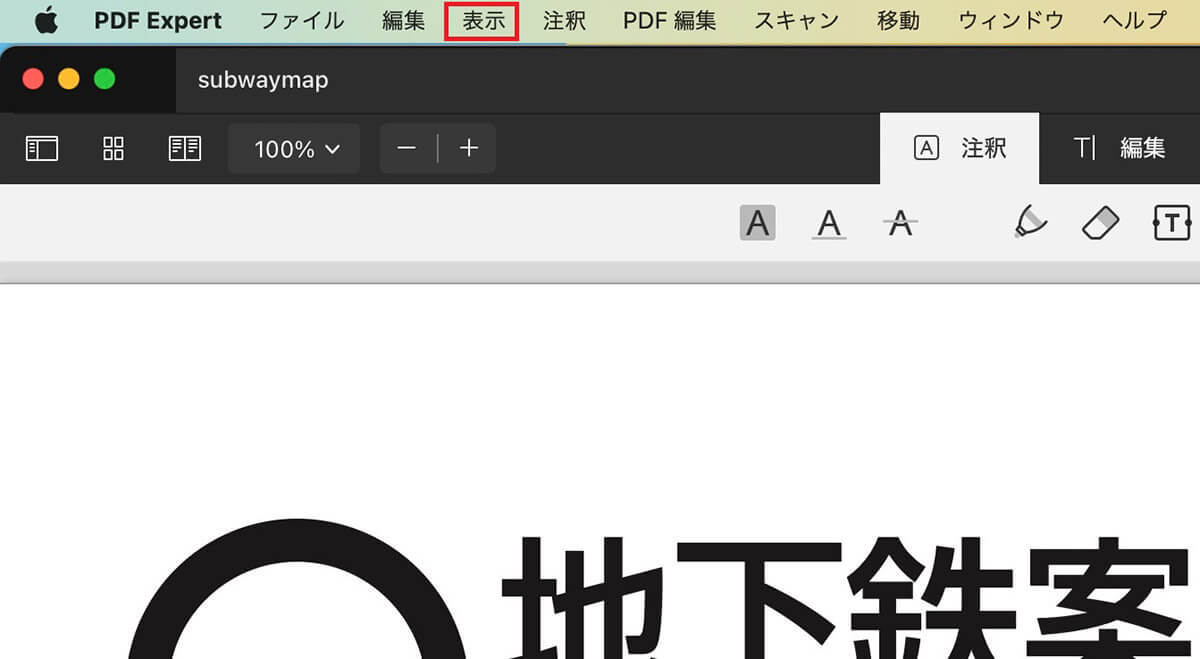1200x659 pixels.
Task: Open the 編集 menu in menu bar
Action: [404, 21]
